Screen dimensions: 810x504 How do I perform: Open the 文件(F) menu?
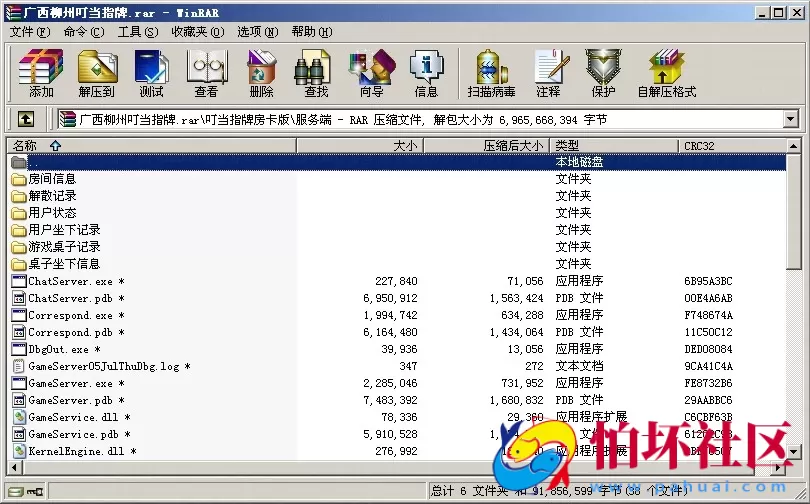click(x=30, y=32)
